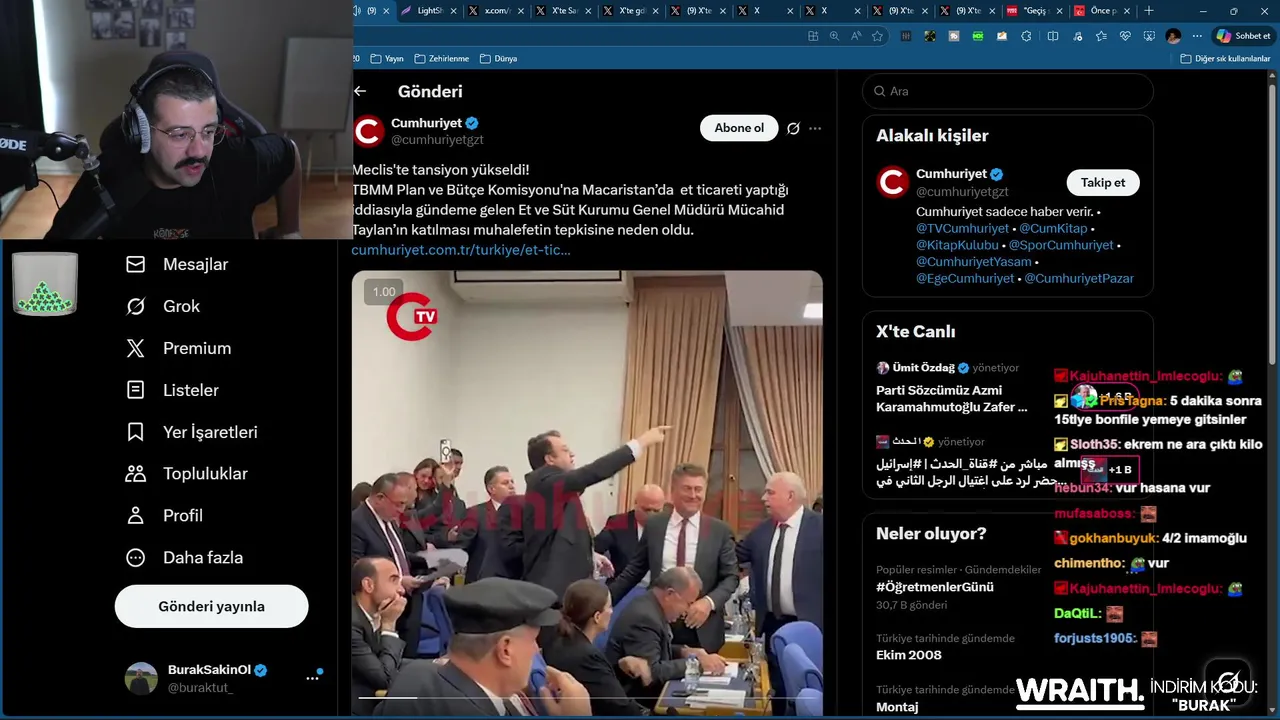
Task: Focus the Ara search field
Action: (1008, 91)
